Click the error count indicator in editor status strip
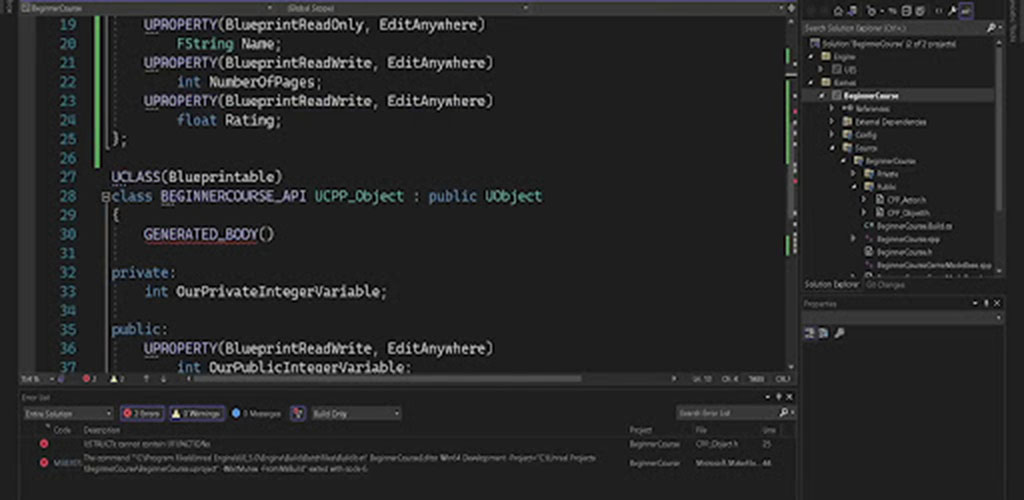The height and width of the screenshot is (500, 1024). pos(89,379)
